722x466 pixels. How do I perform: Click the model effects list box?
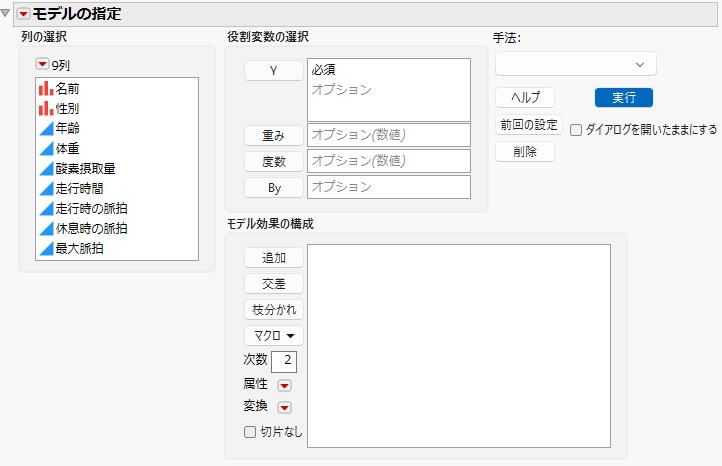point(459,346)
